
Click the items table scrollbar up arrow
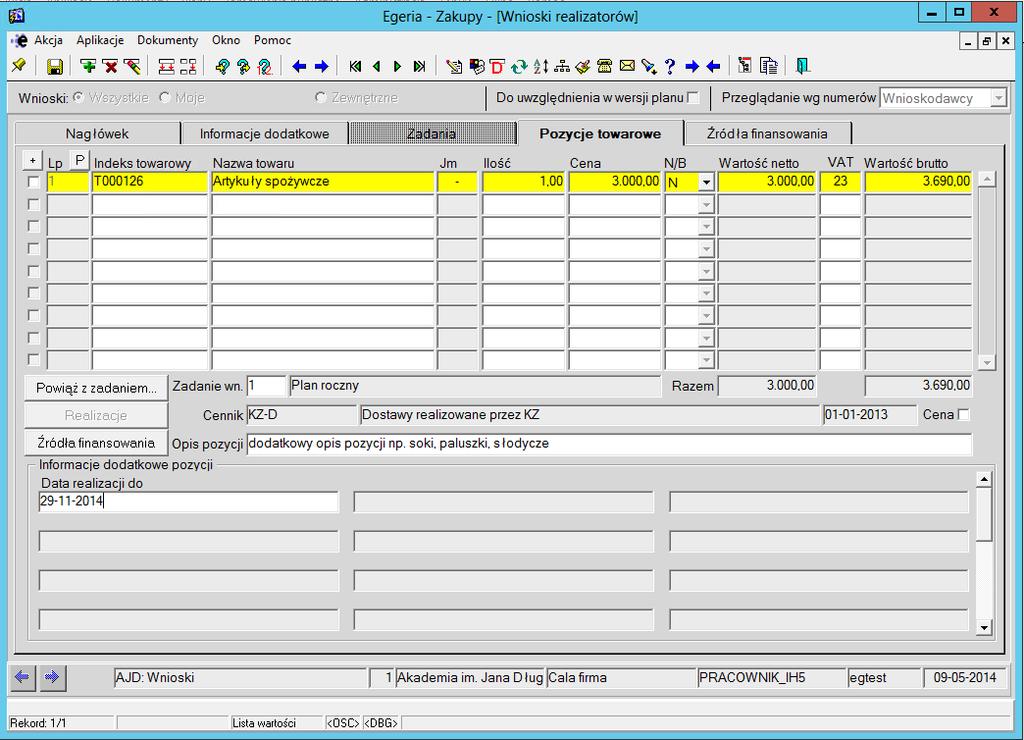coord(987,180)
